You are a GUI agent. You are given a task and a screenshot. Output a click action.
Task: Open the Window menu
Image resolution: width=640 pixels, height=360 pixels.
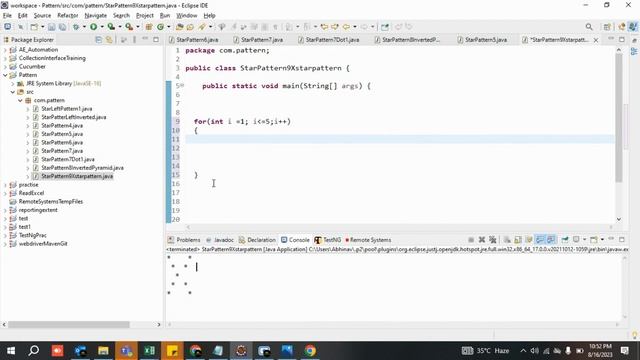[x=187, y=16]
